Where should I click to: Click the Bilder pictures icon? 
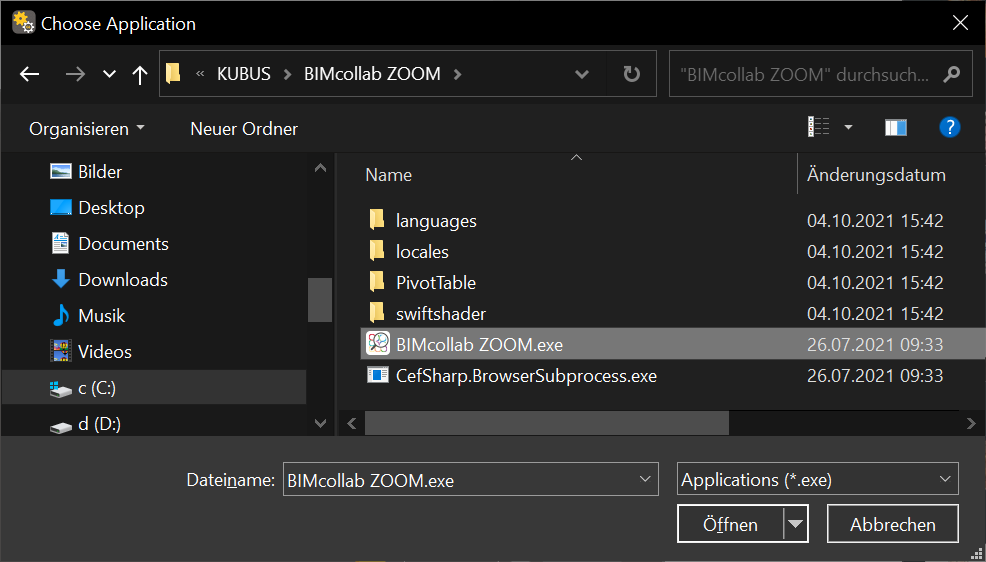[60, 171]
